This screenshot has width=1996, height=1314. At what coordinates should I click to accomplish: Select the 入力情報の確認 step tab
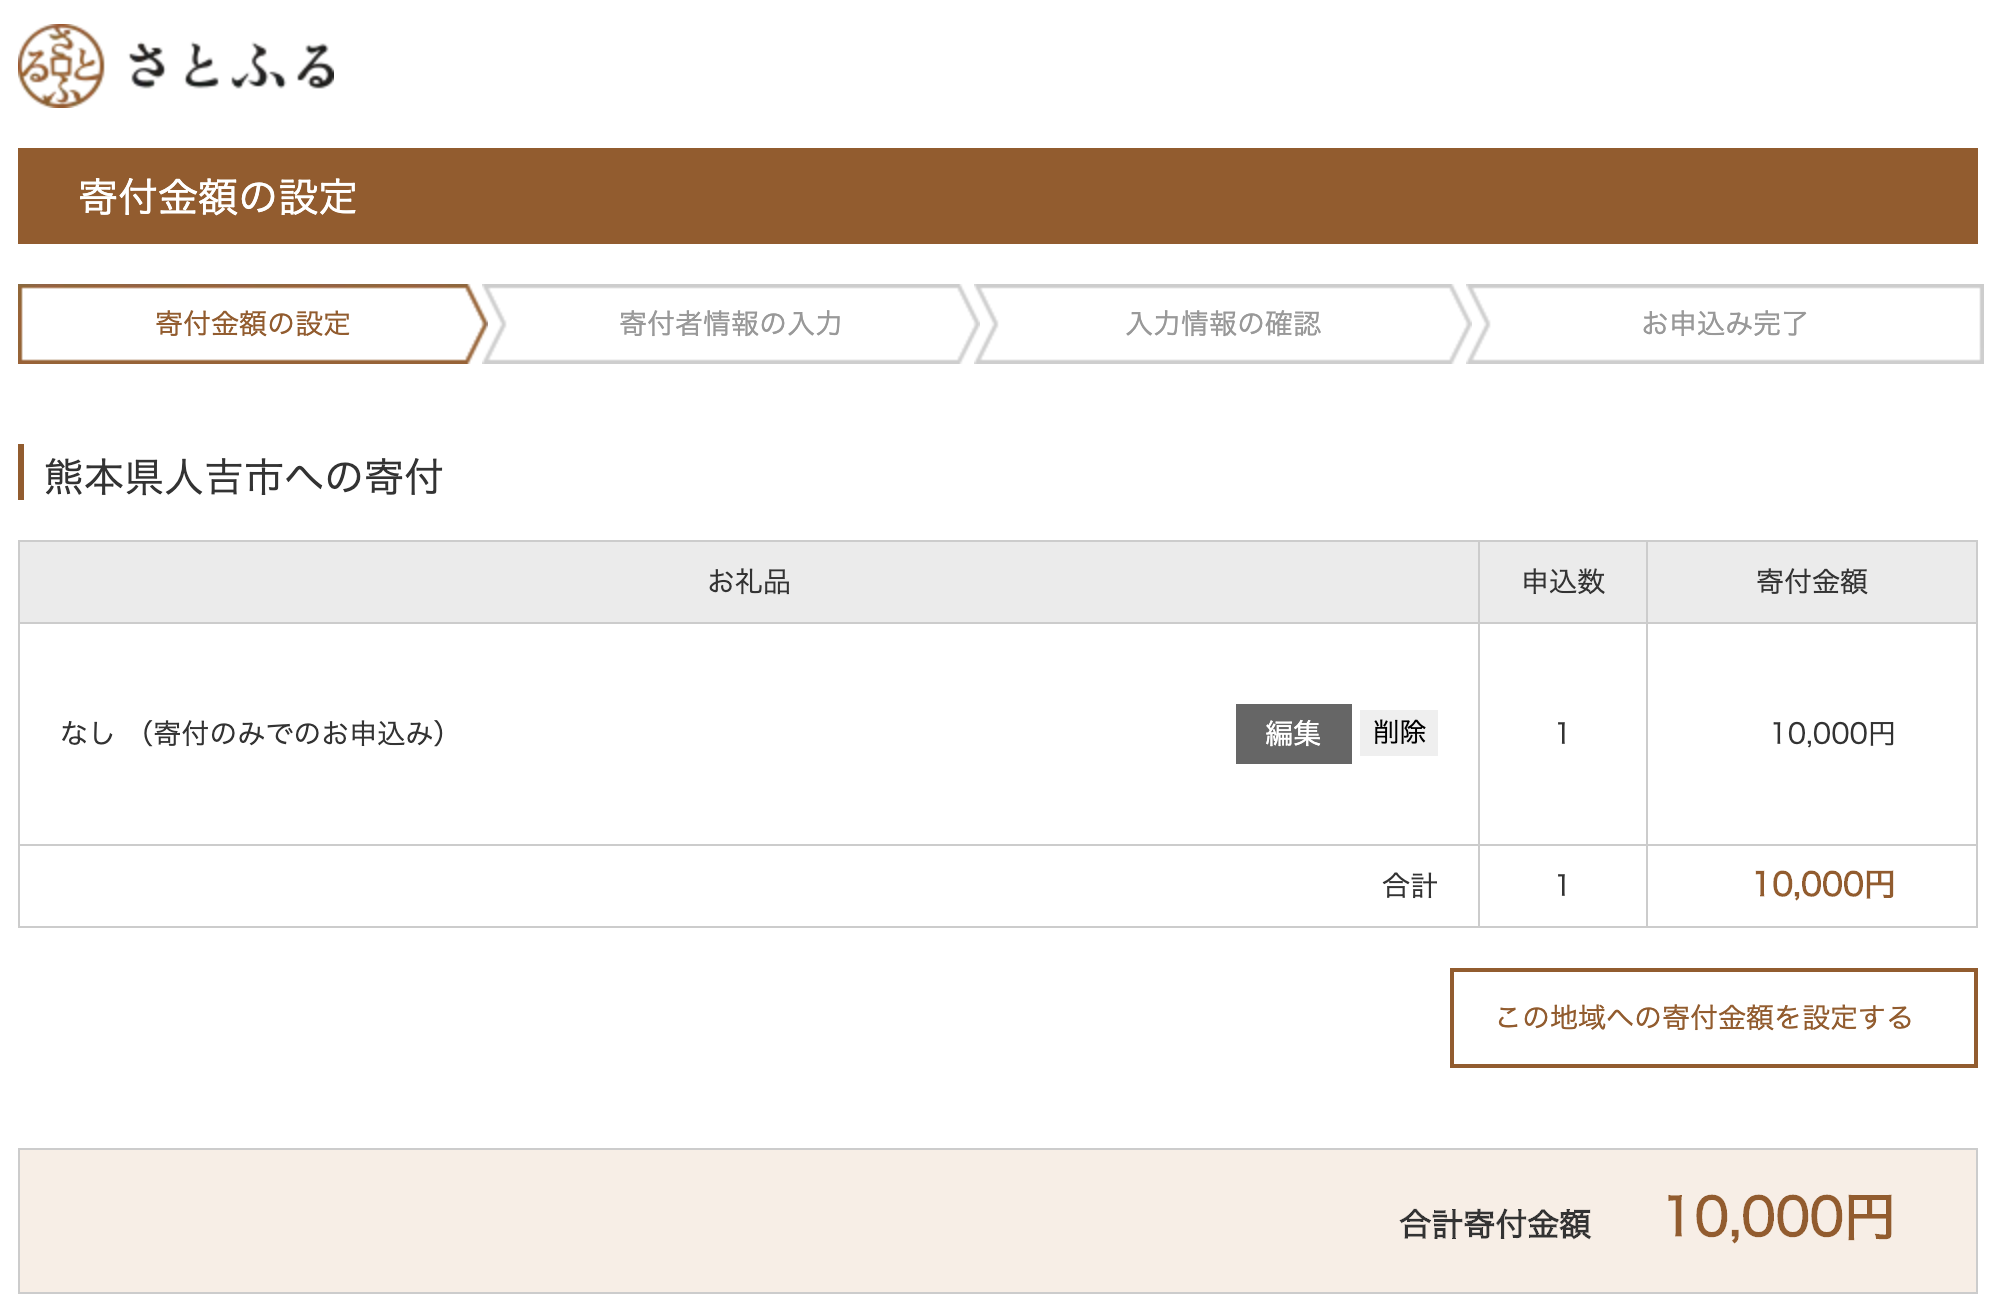tap(1223, 324)
